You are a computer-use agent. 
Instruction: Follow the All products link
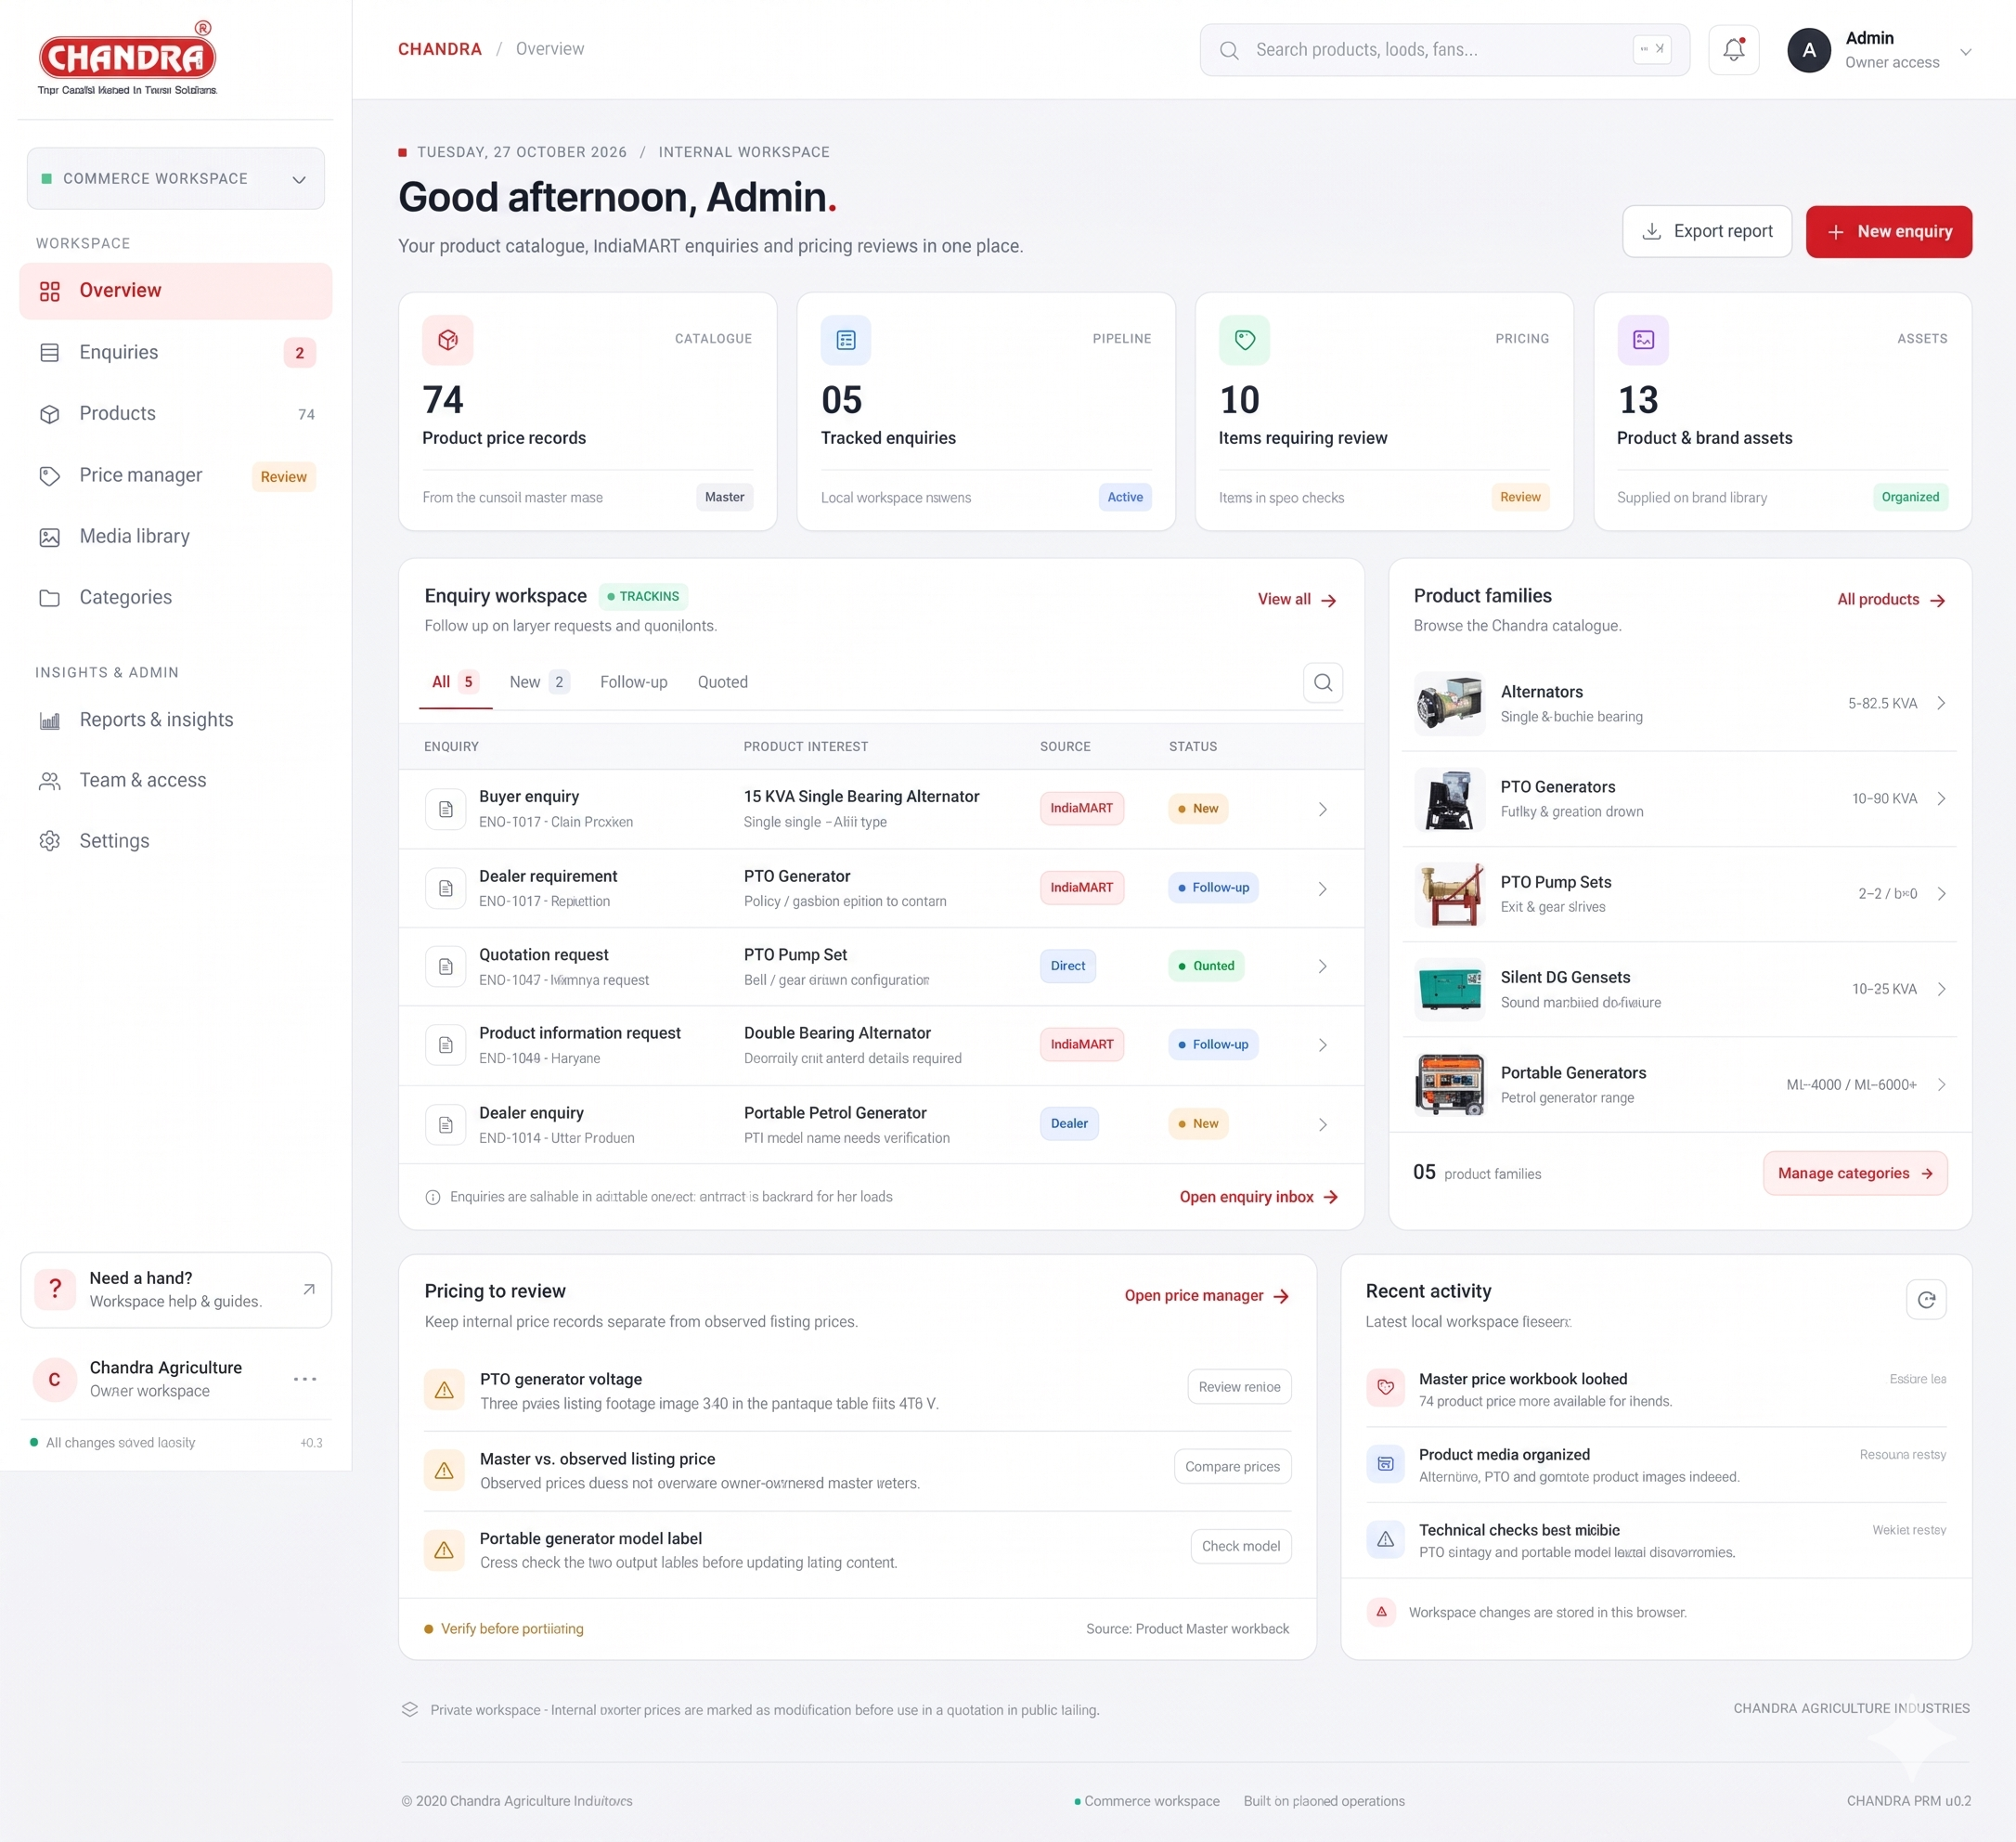point(1890,599)
